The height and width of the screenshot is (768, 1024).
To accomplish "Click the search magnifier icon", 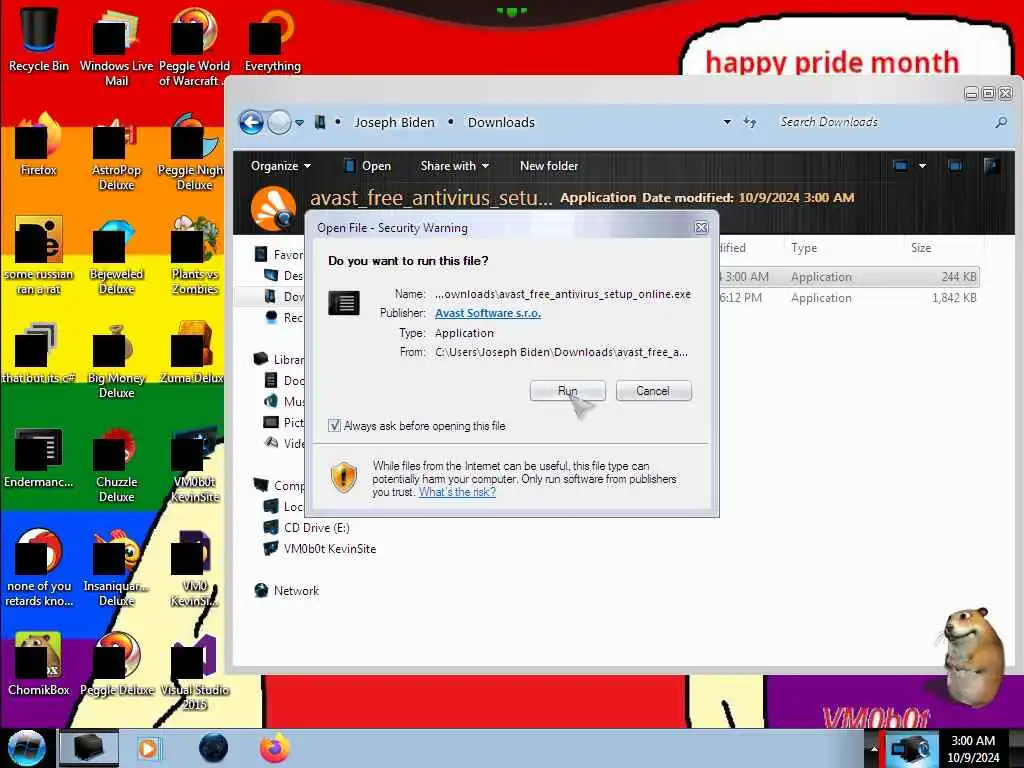I will pos(1000,122).
